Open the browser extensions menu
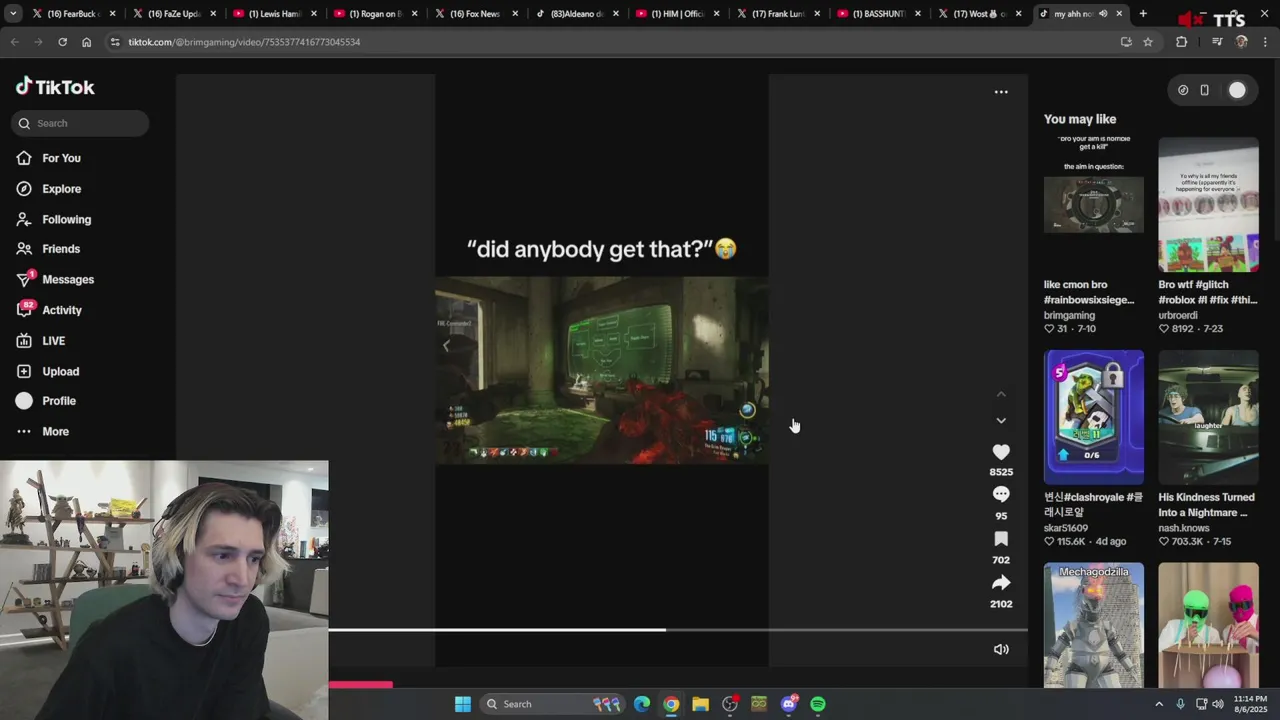 tap(1181, 42)
